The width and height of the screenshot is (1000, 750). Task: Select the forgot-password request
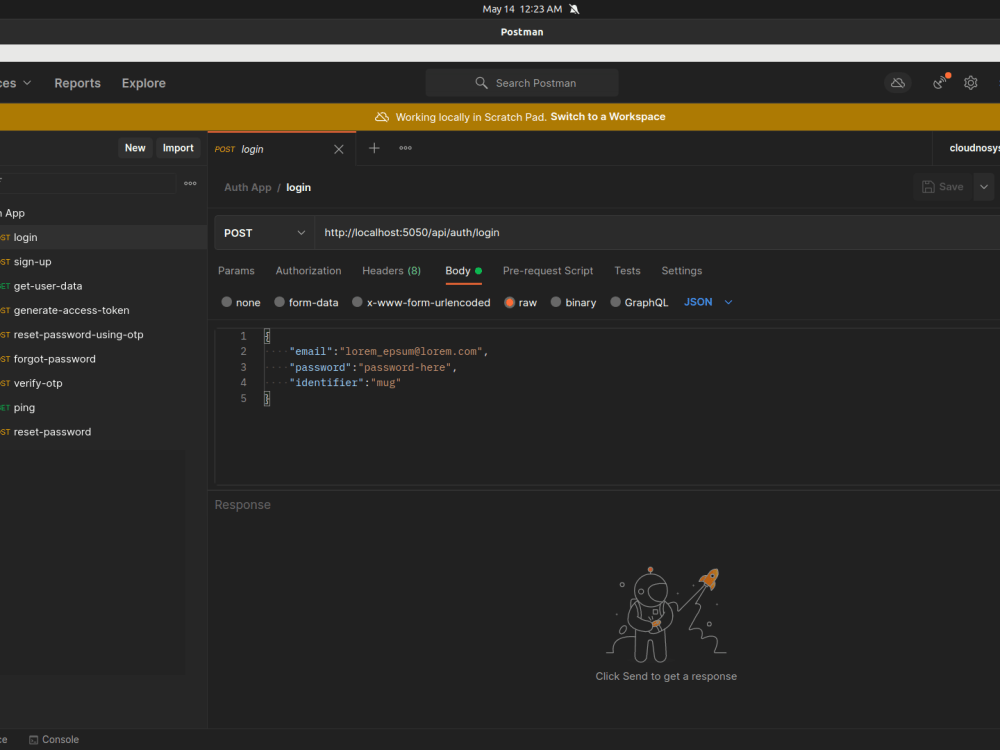pos(103,359)
